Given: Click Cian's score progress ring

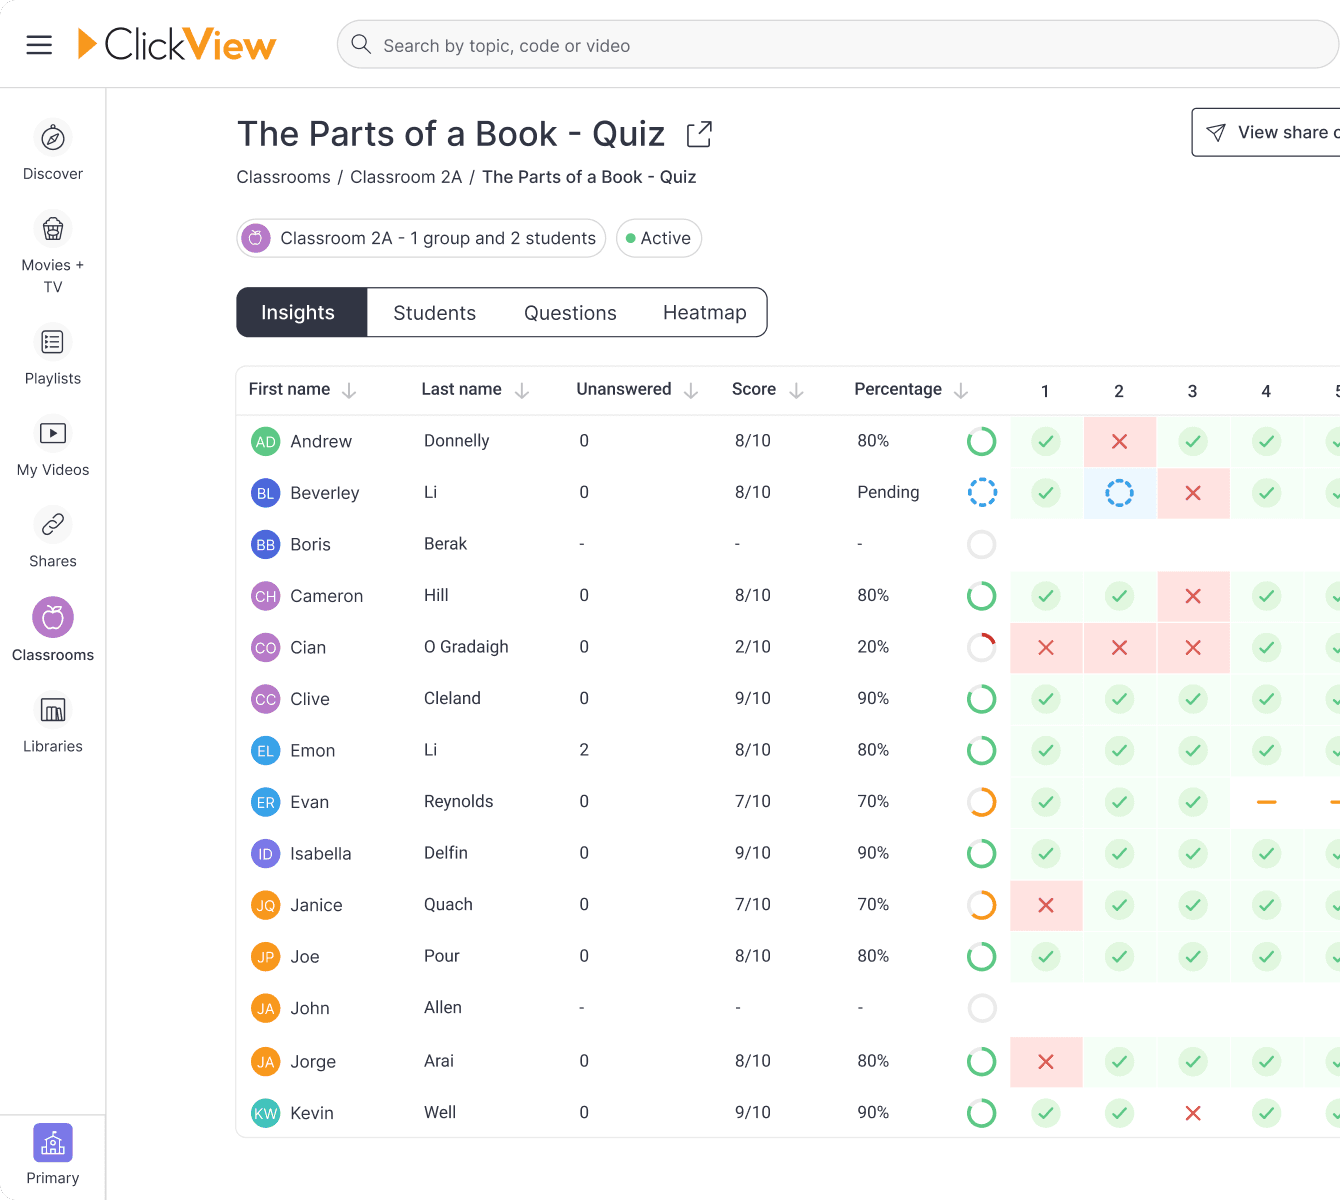Looking at the screenshot, I should 981,647.
